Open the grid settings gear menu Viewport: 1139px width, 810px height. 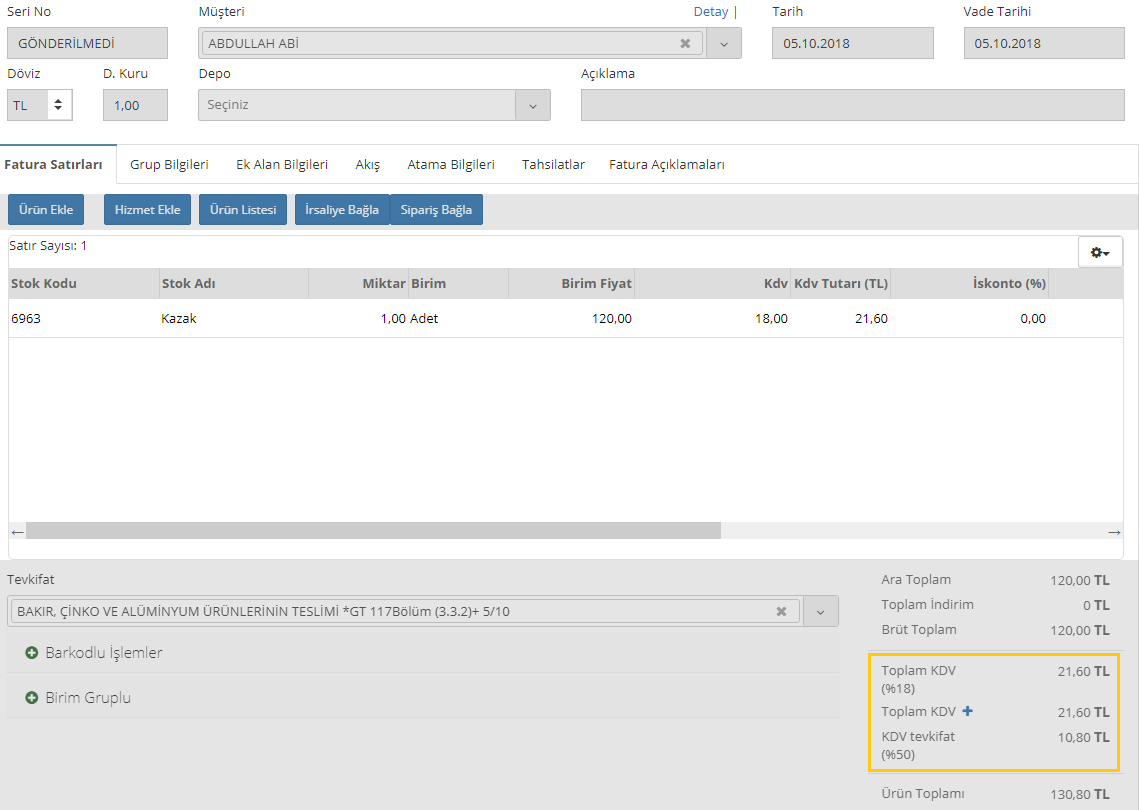[1100, 252]
